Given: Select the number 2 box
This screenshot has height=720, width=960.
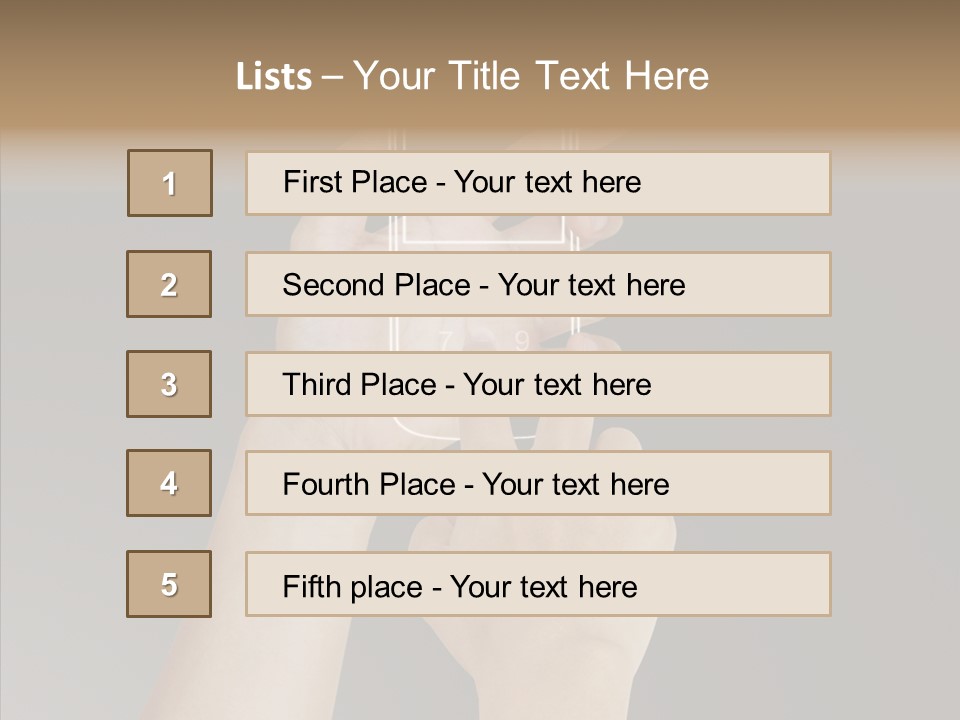Looking at the screenshot, I should (x=169, y=284).
